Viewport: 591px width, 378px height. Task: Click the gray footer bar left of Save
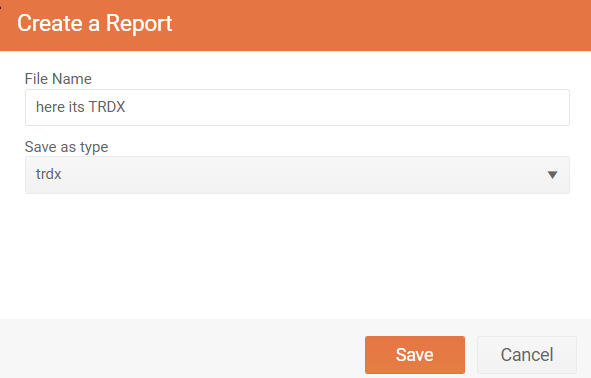pos(181,349)
